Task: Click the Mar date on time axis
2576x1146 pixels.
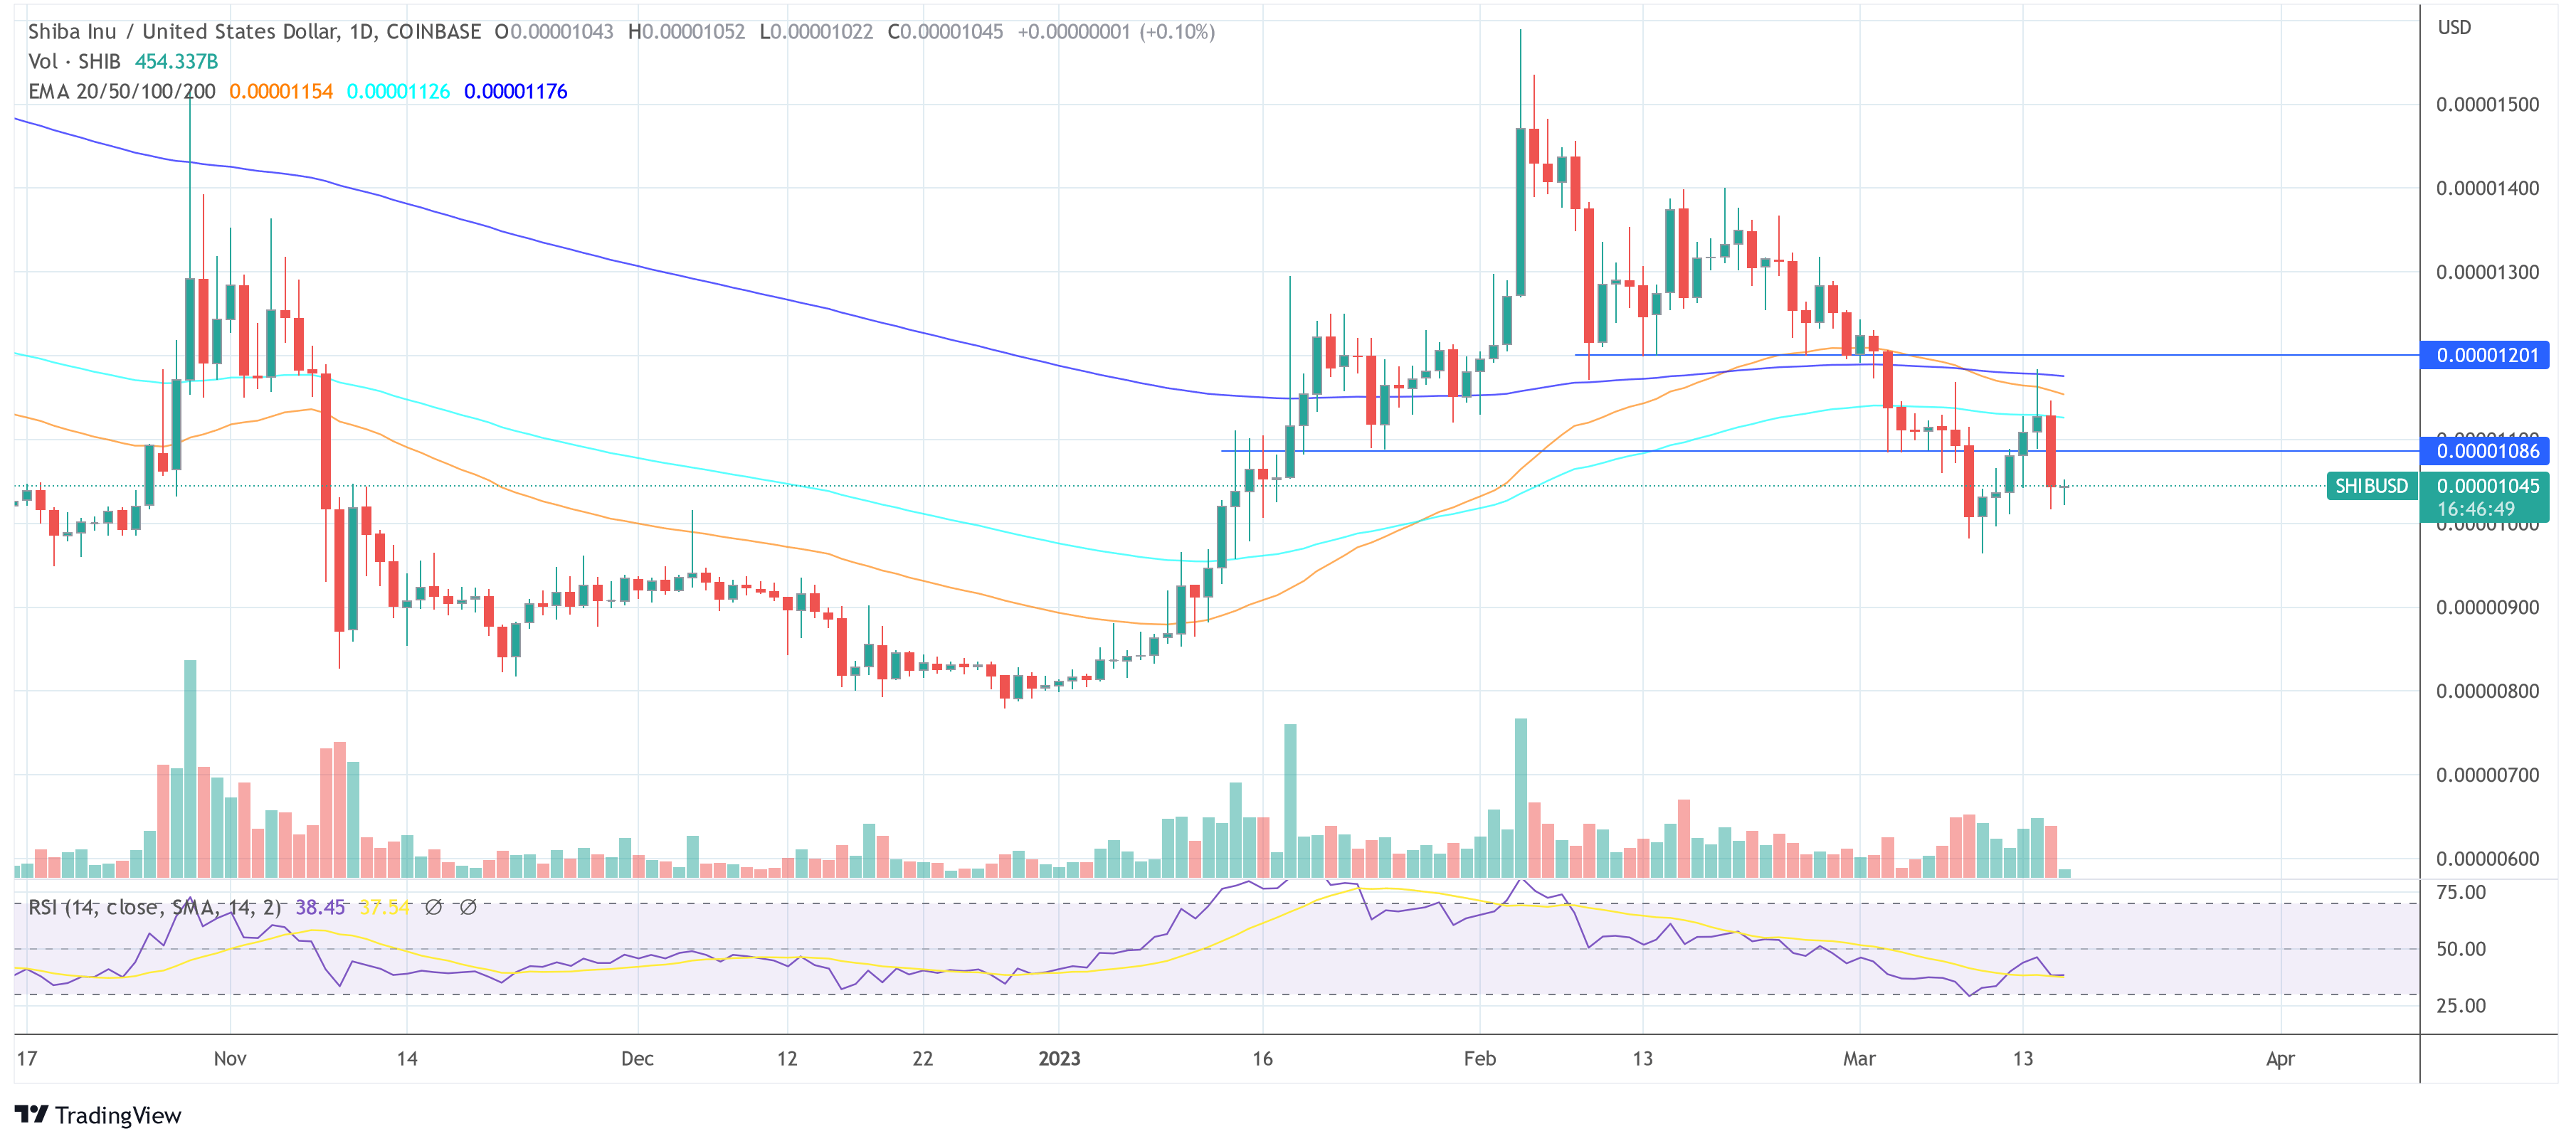Action: click(x=1859, y=1058)
